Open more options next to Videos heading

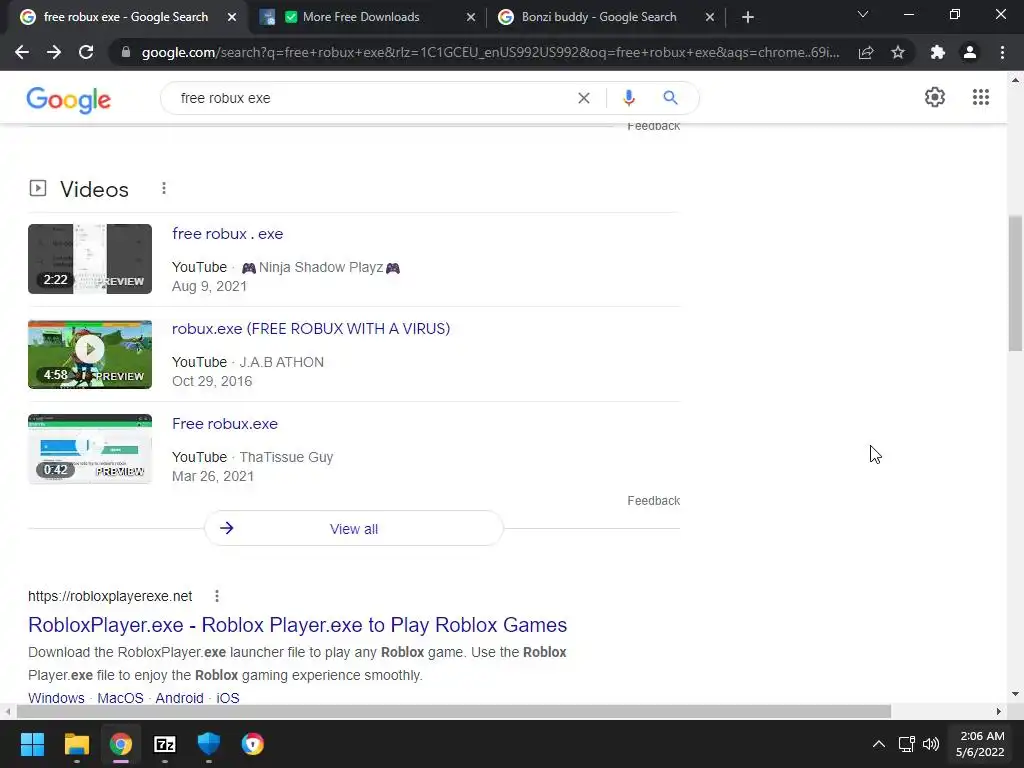point(164,188)
